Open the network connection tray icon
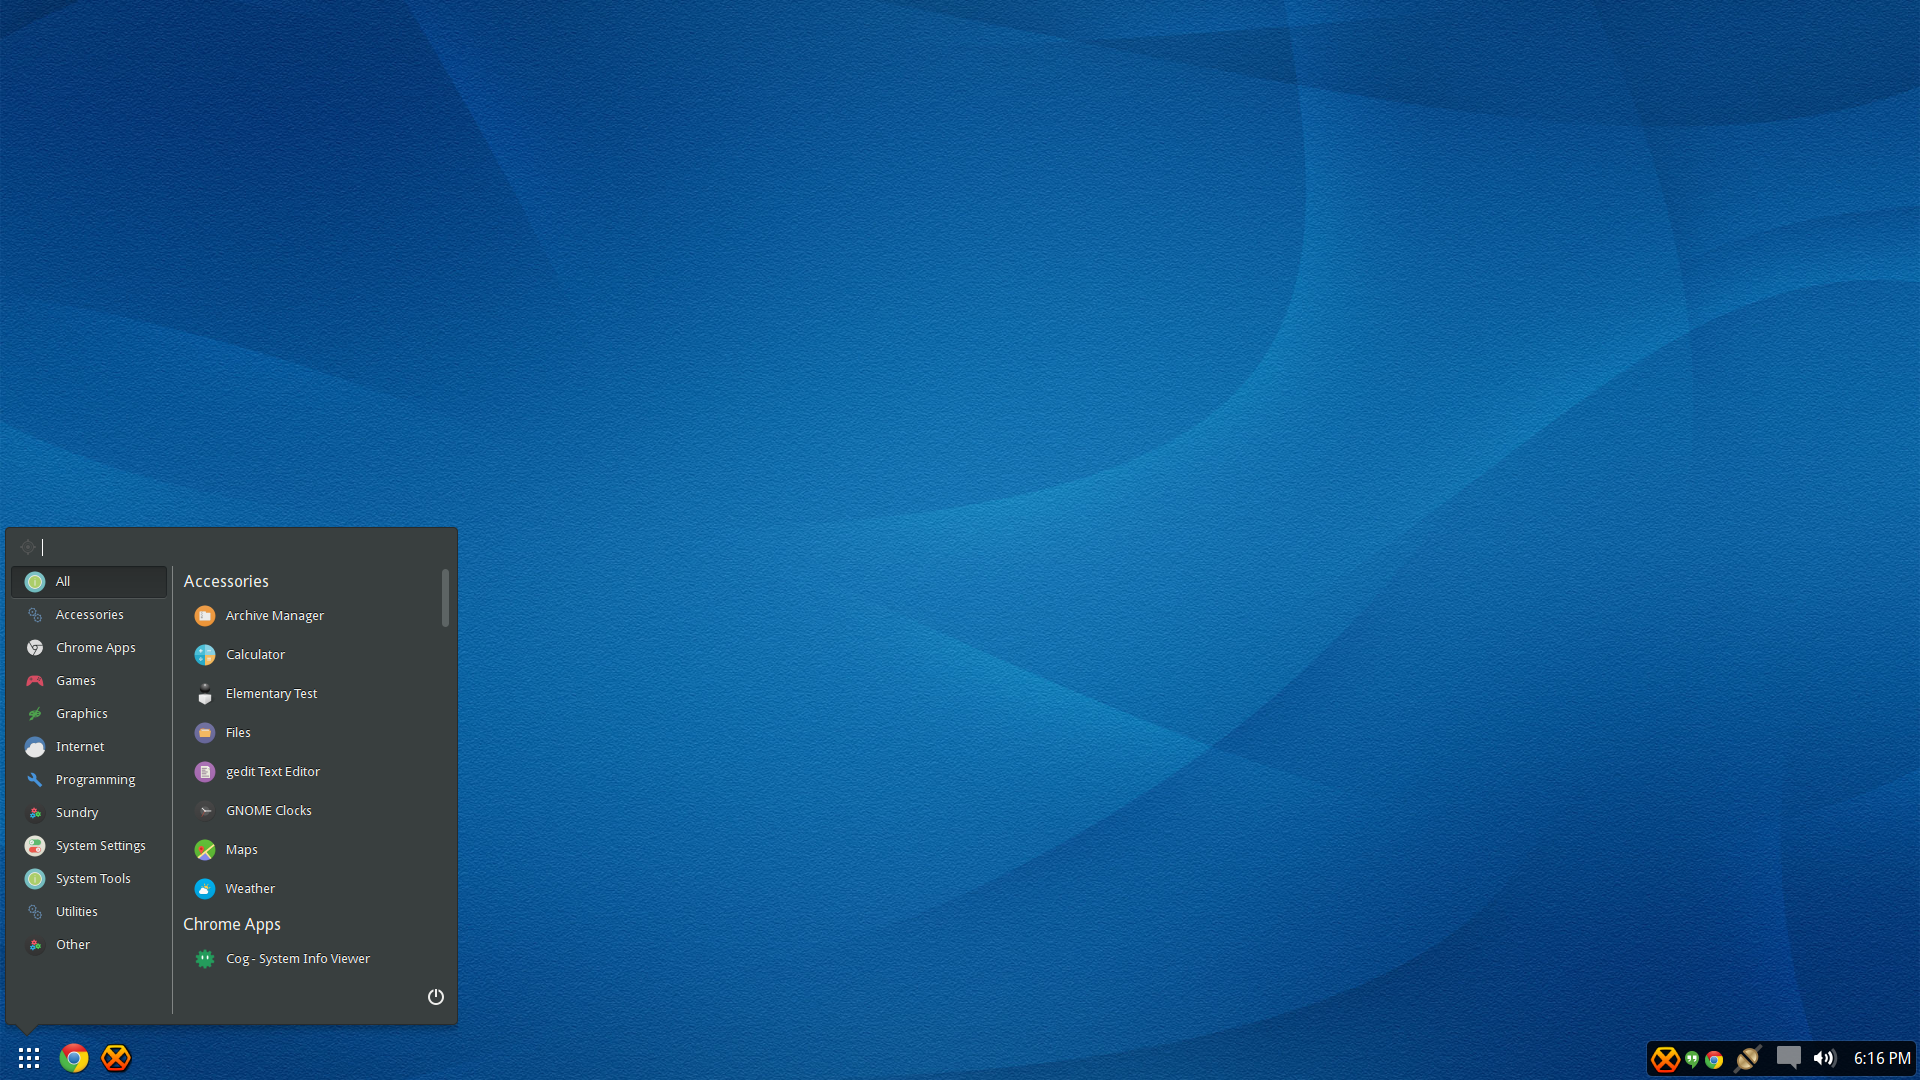 (1748, 1058)
